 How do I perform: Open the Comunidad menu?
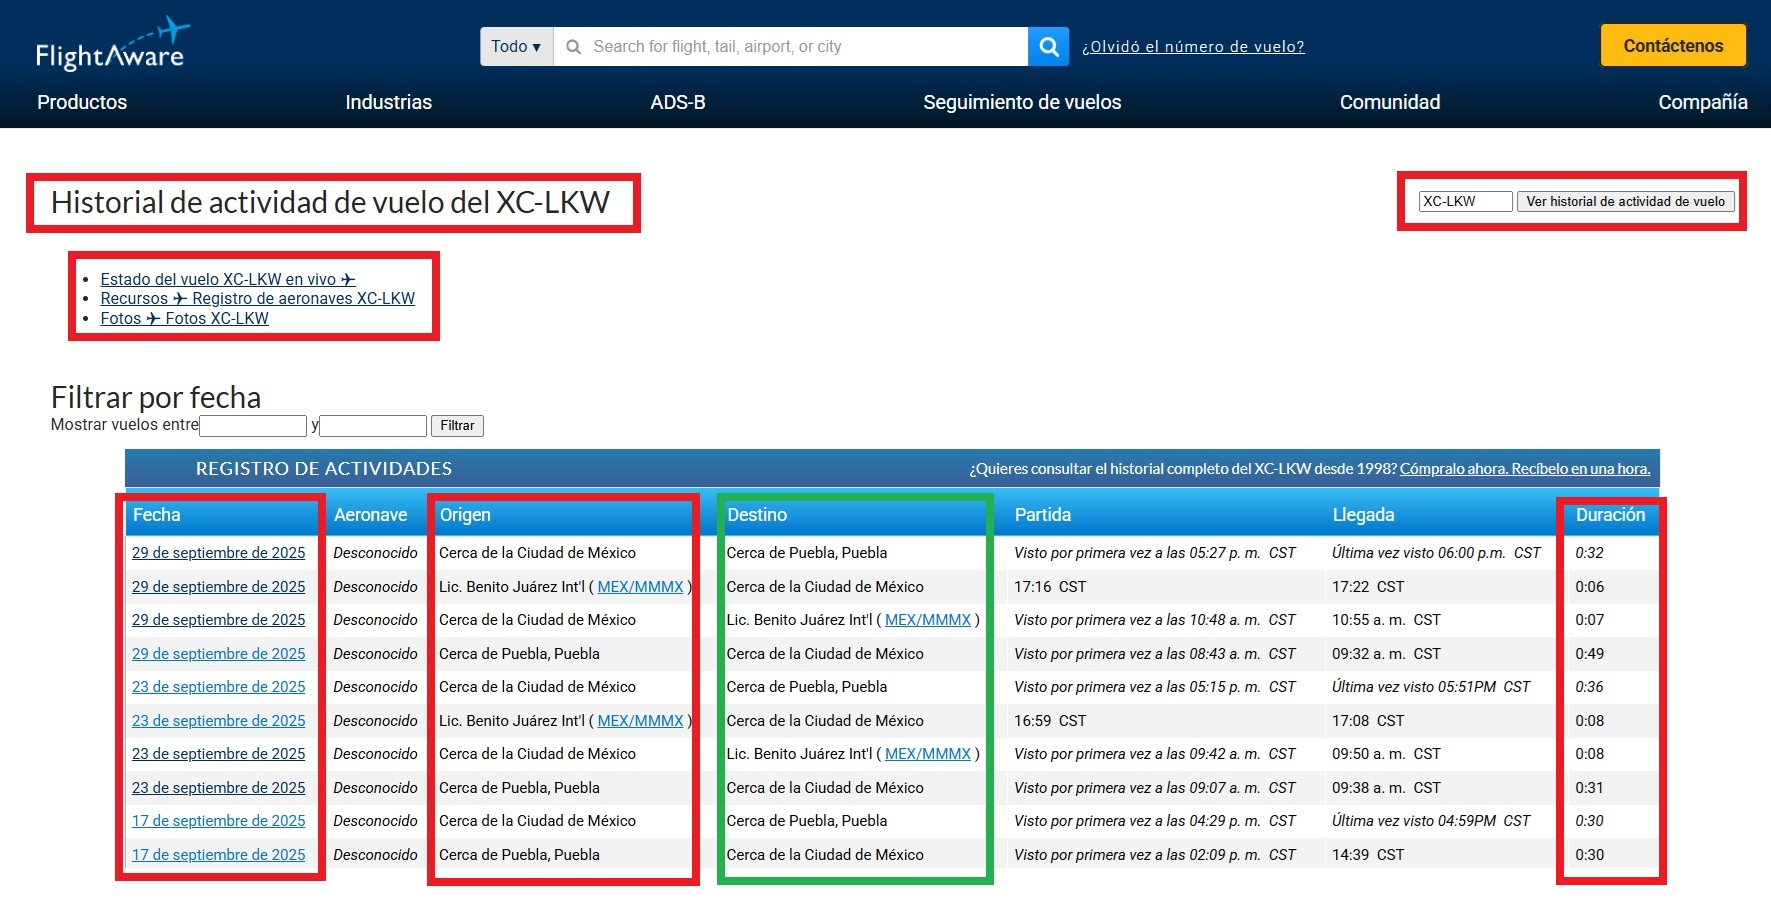pos(1389,102)
